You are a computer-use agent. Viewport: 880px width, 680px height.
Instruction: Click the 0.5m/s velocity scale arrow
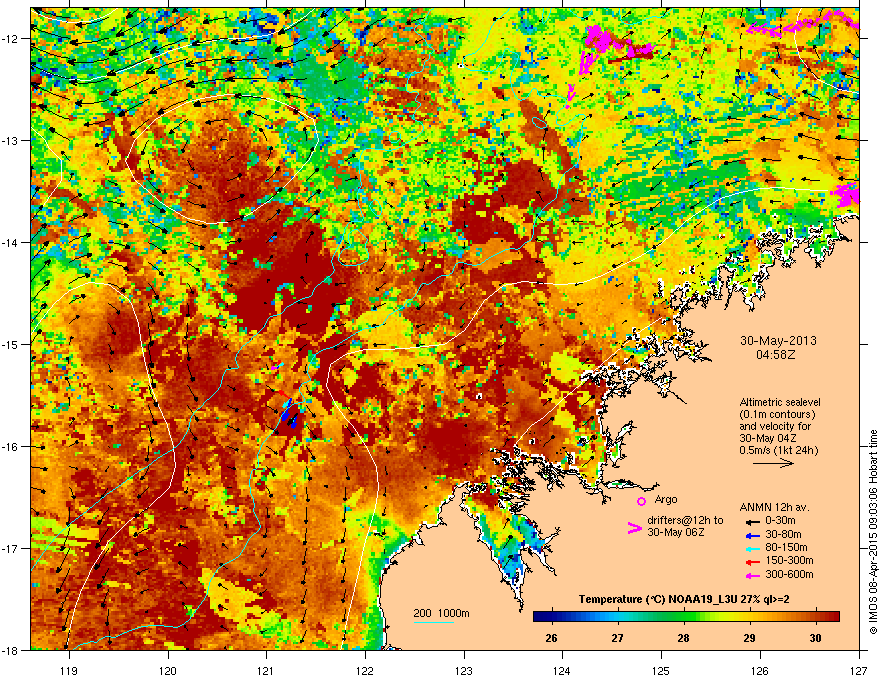click(x=773, y=463)
